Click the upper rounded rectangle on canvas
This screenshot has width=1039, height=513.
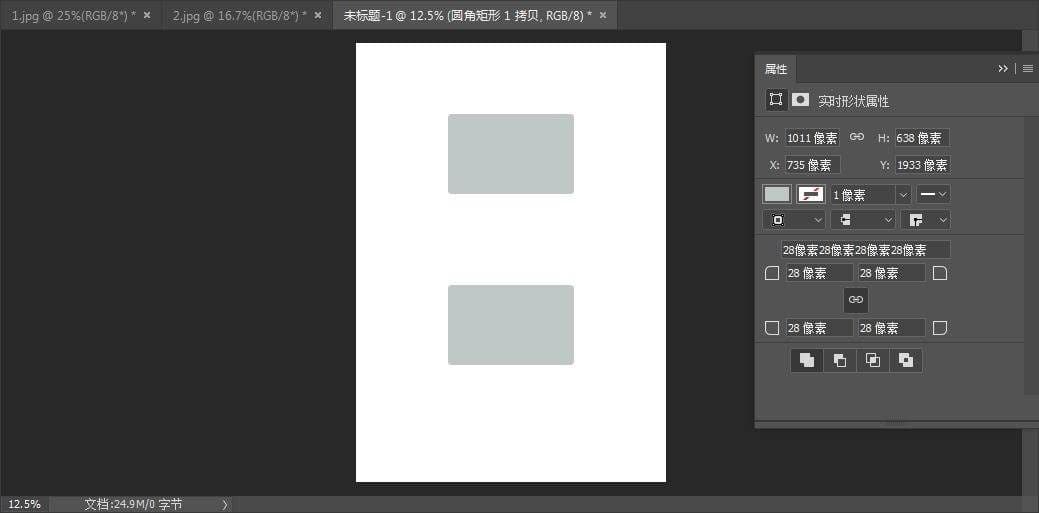(511, 154)
